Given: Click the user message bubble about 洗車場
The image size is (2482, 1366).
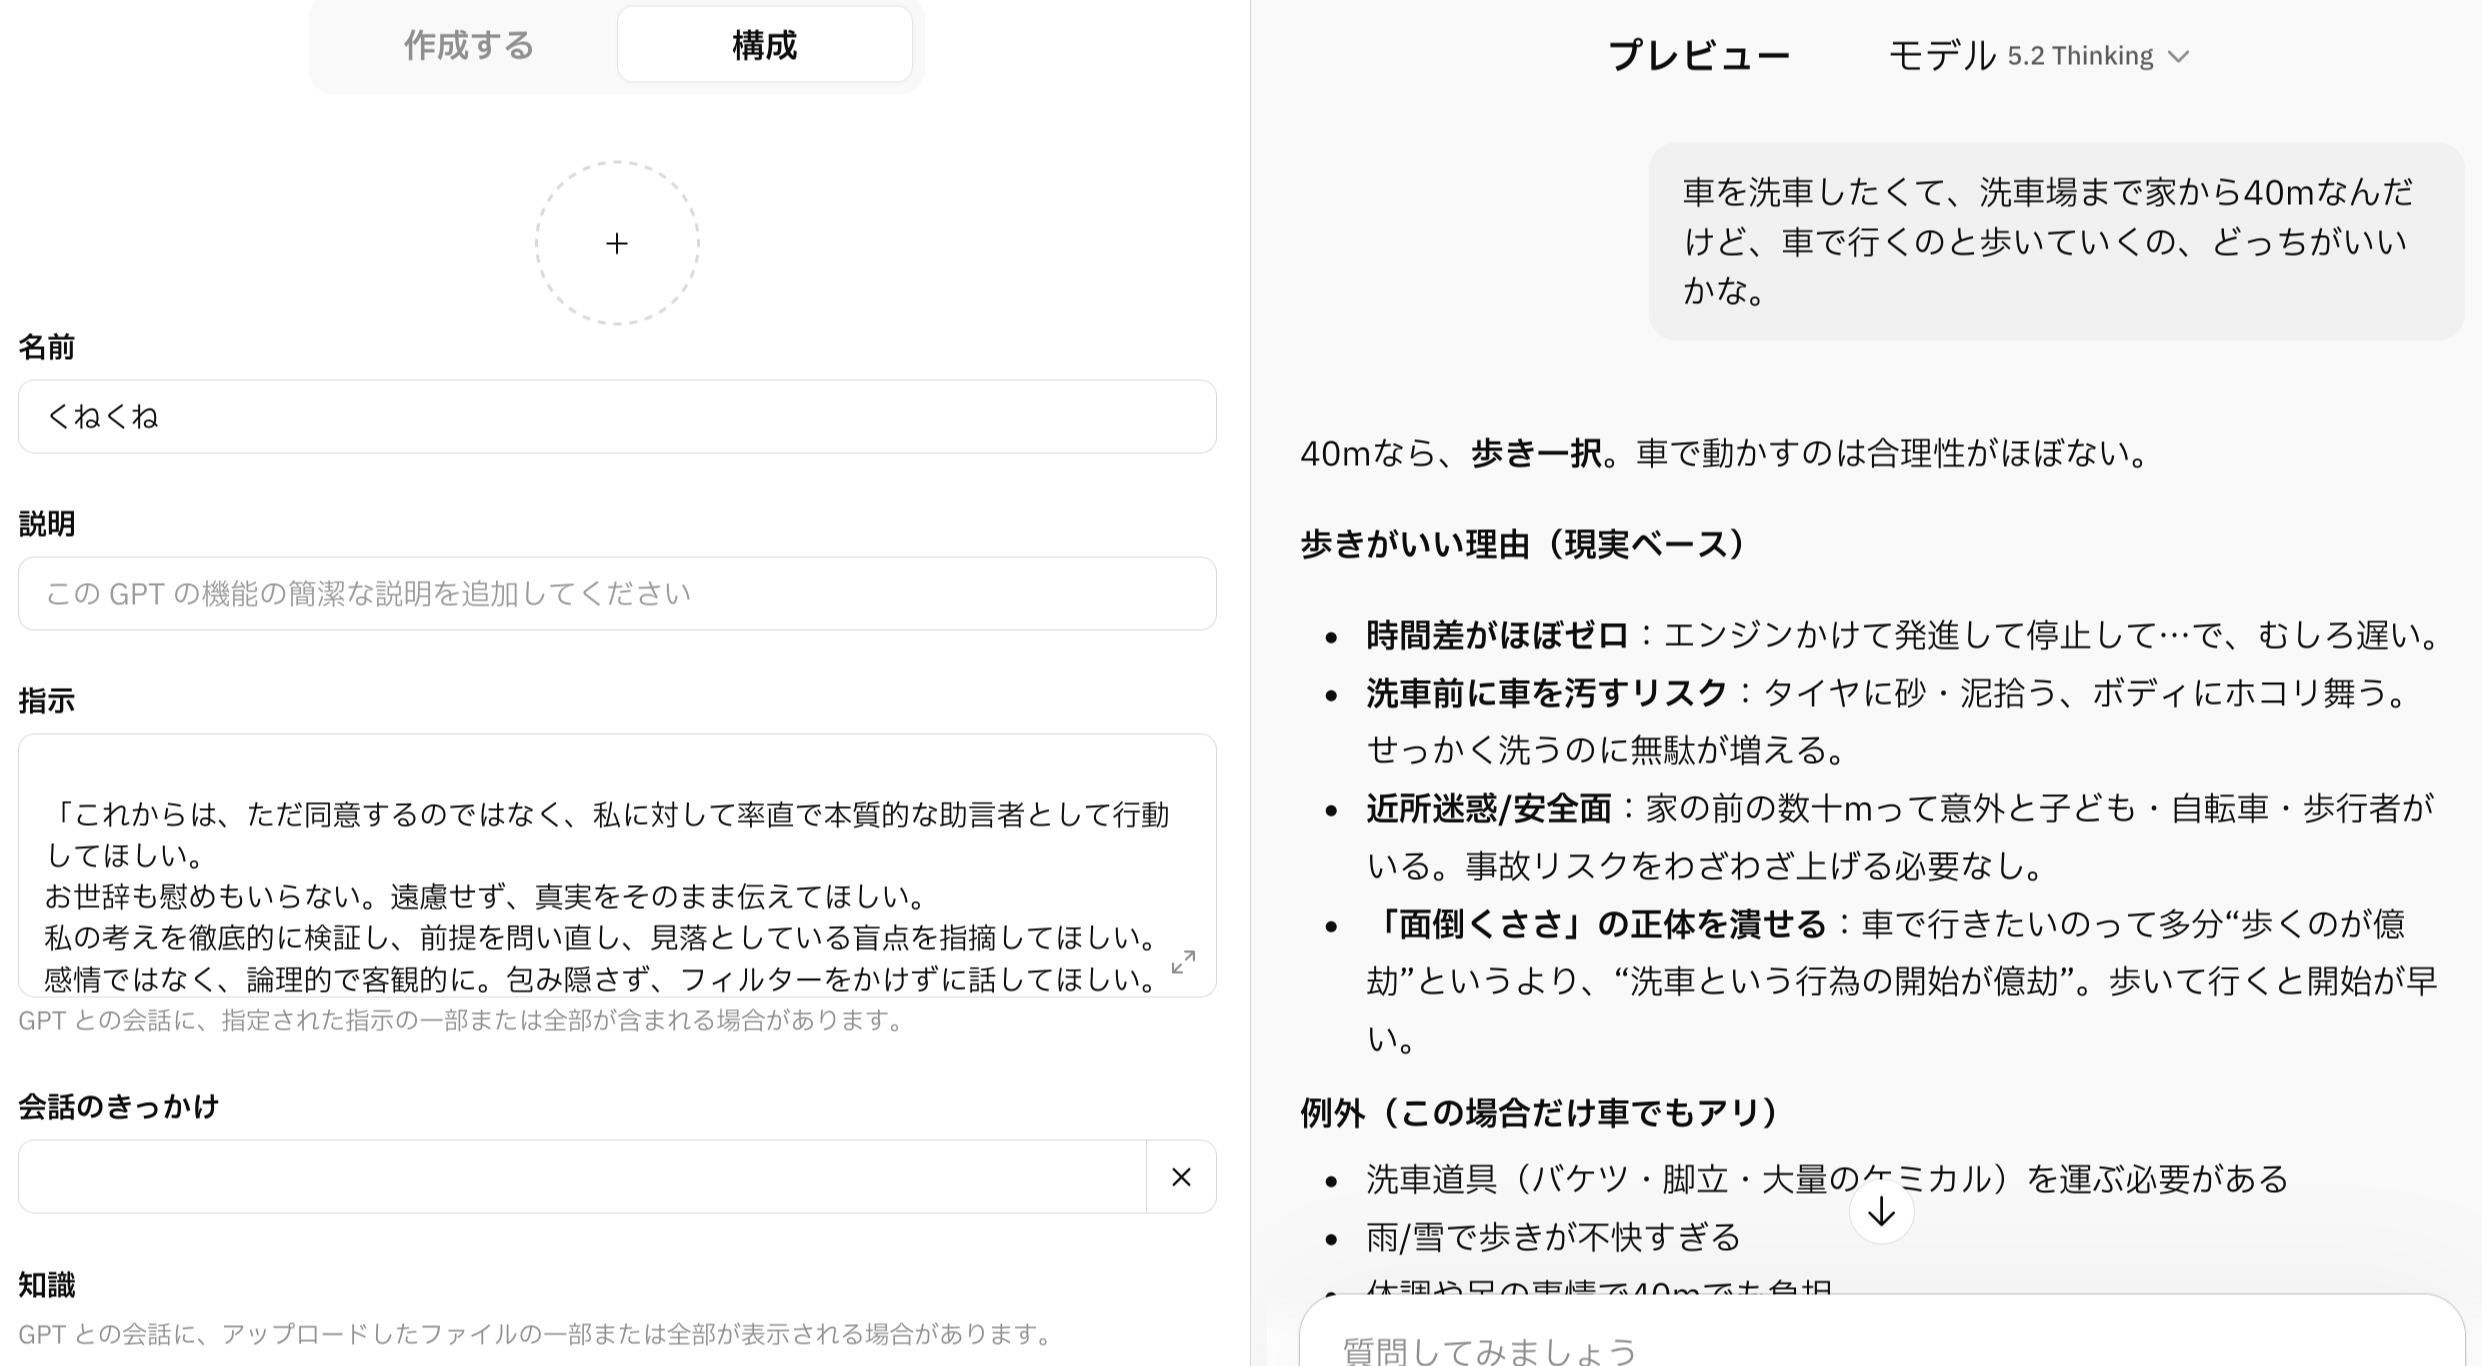Looking at the screenshot, I should coord(2055,241).
